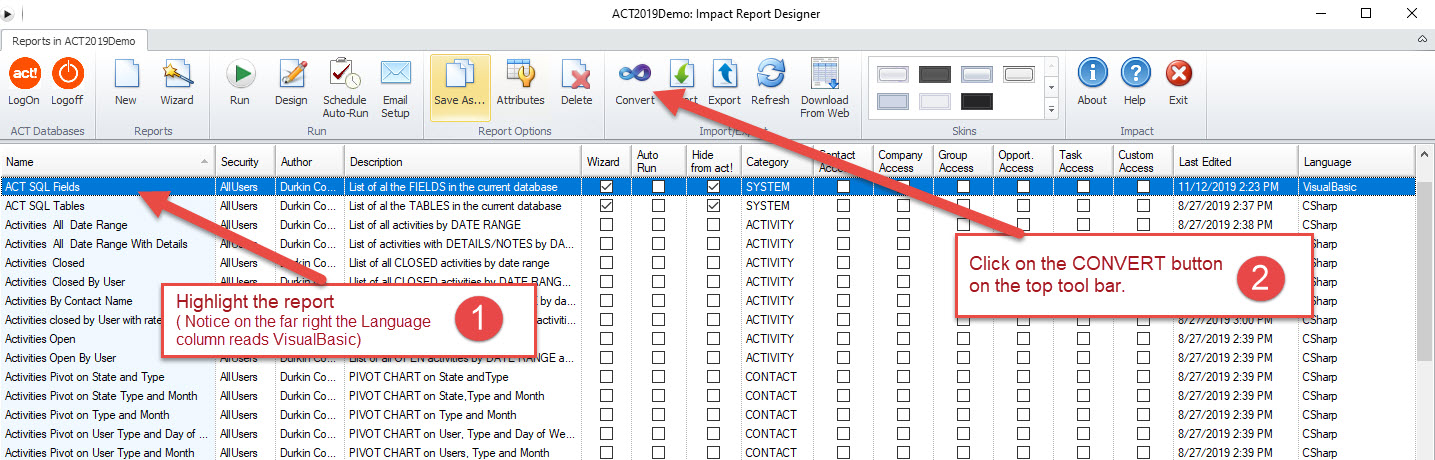1435x460 pixels.
Task: Click Download From Web
Action: (825, 88)
